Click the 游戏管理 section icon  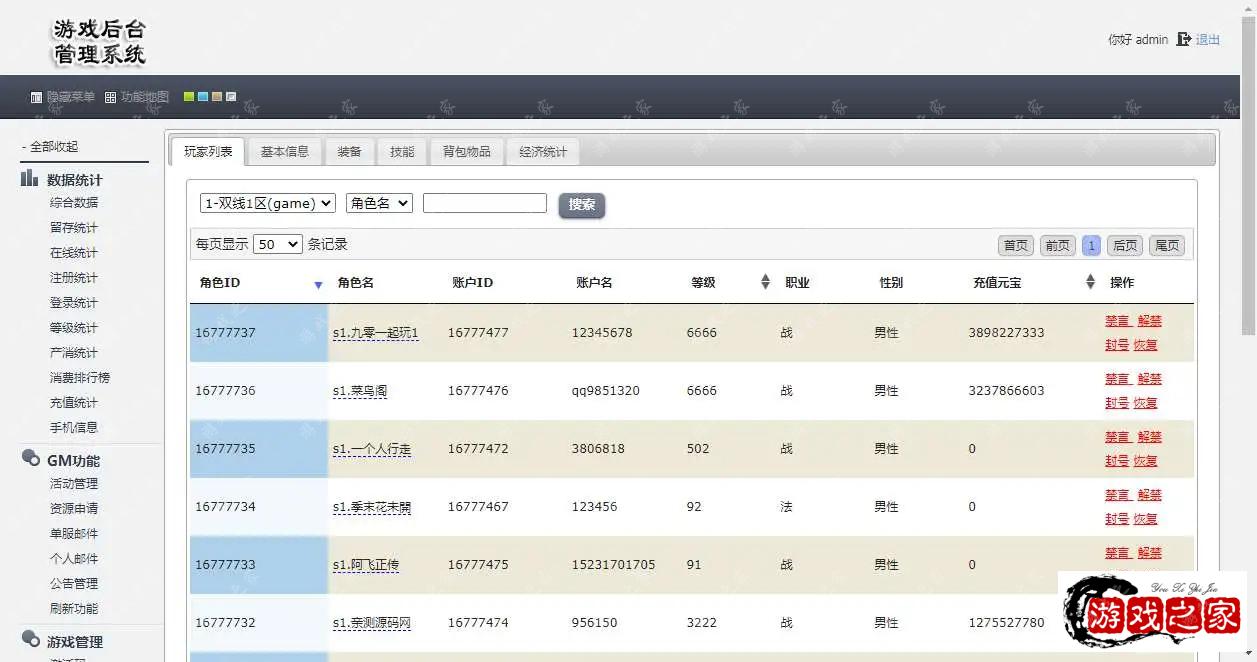click(30, 640)
